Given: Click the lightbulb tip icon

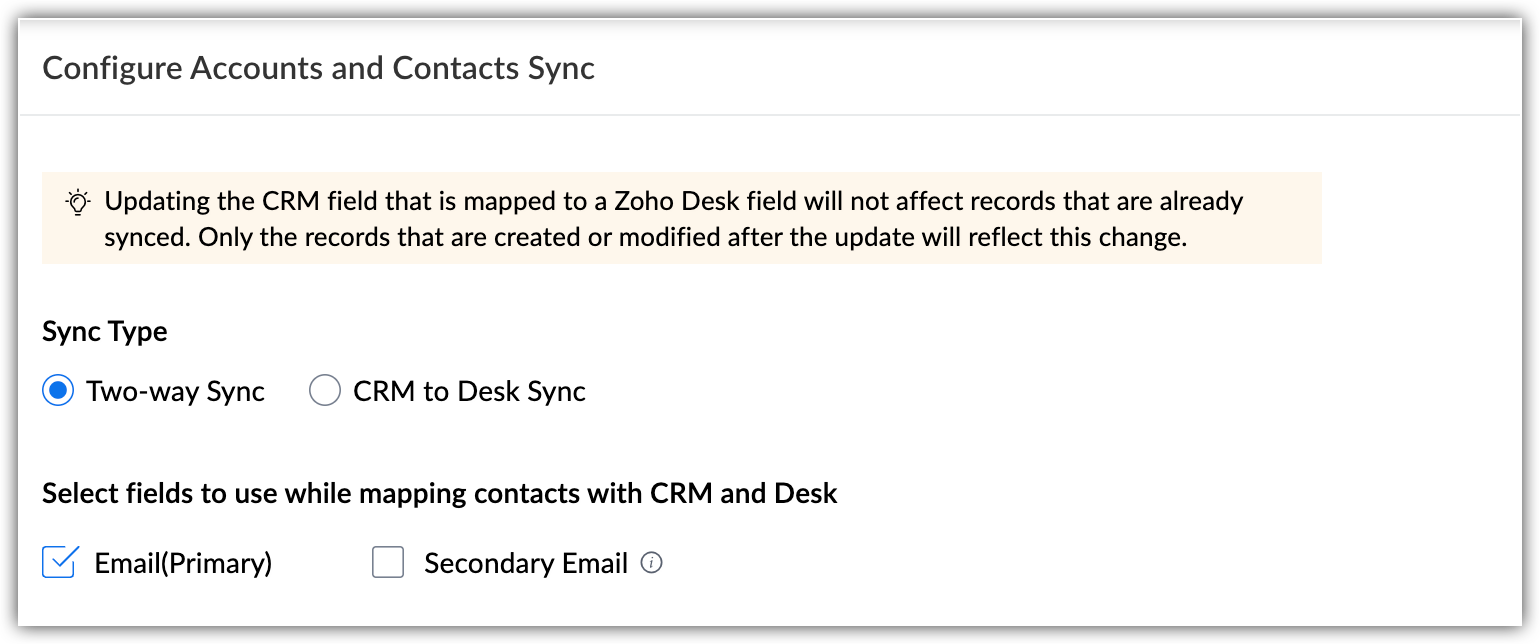Looking at the screenshot, I should pos(78,202).
